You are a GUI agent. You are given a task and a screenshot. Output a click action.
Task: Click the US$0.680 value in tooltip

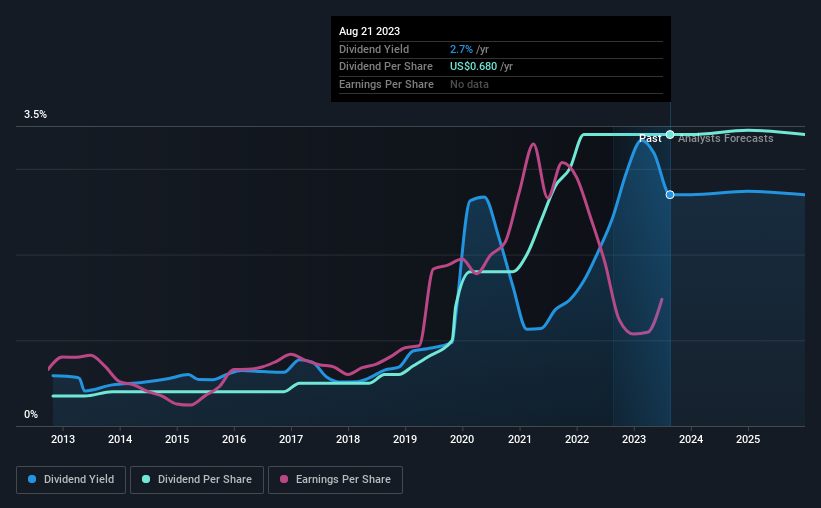pos(473,67)
